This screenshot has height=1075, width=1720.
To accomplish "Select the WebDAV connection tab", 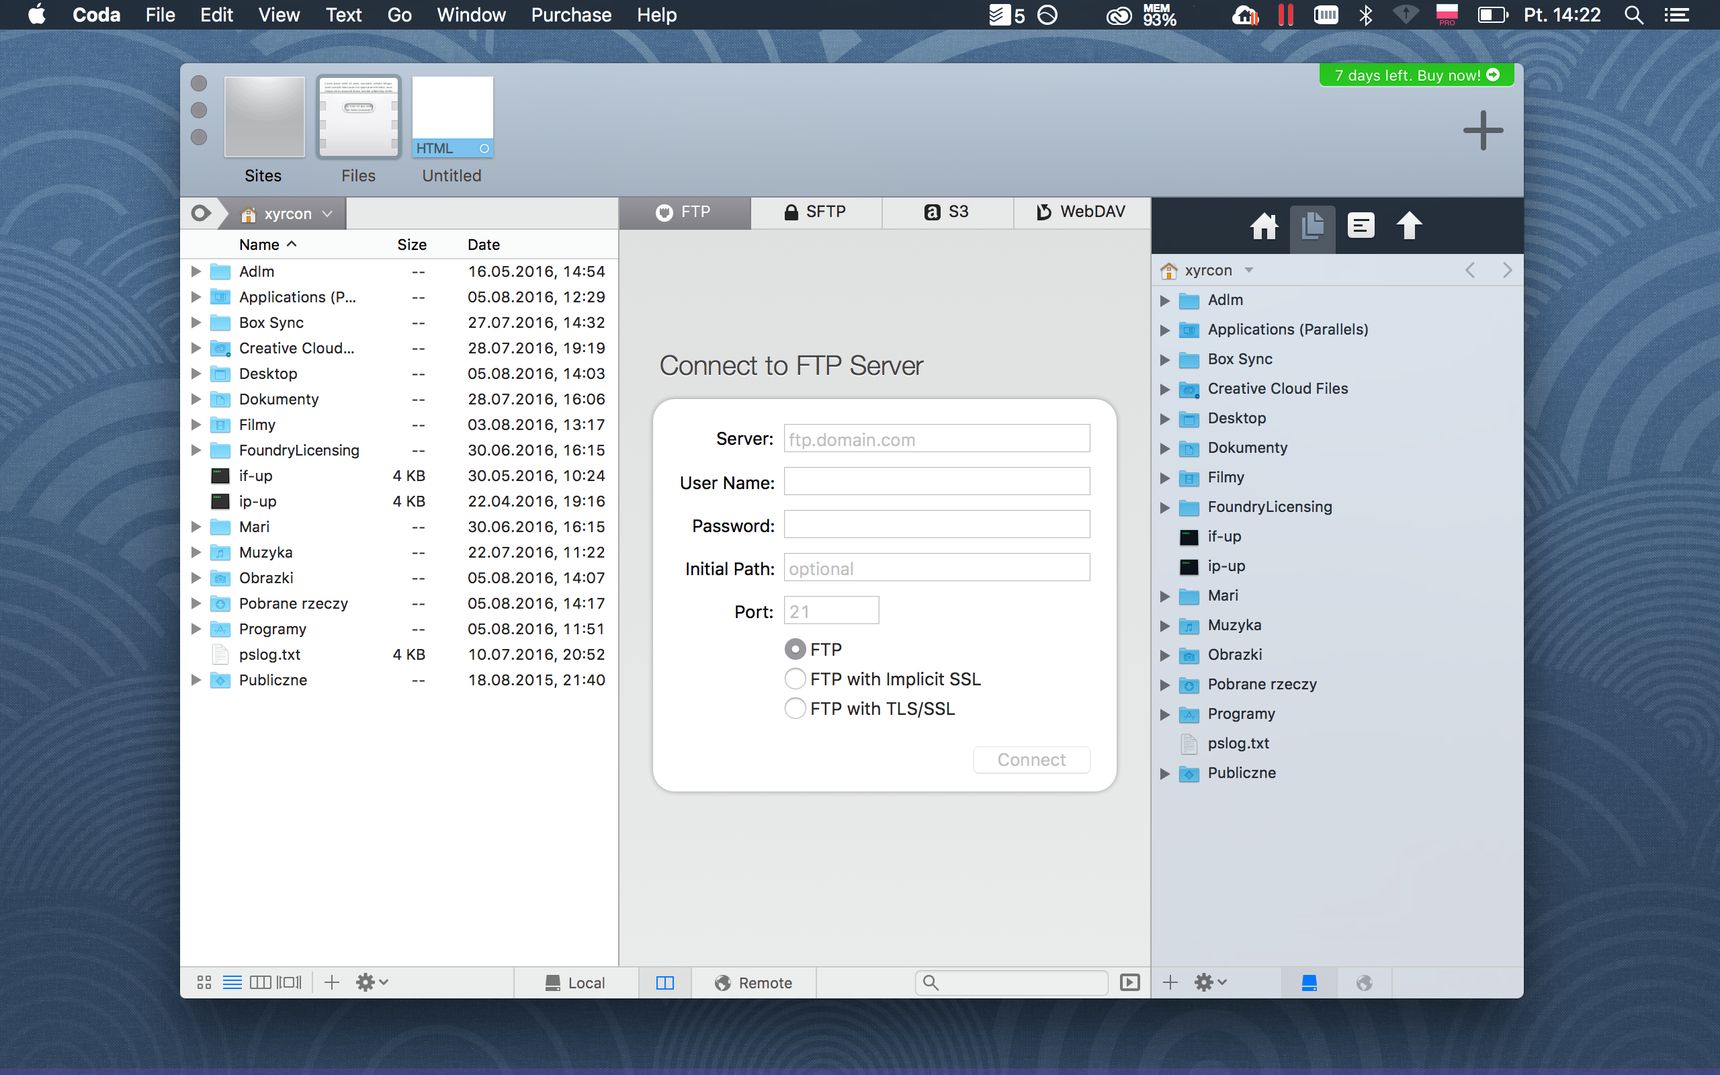I will [x=1080, y=212].
